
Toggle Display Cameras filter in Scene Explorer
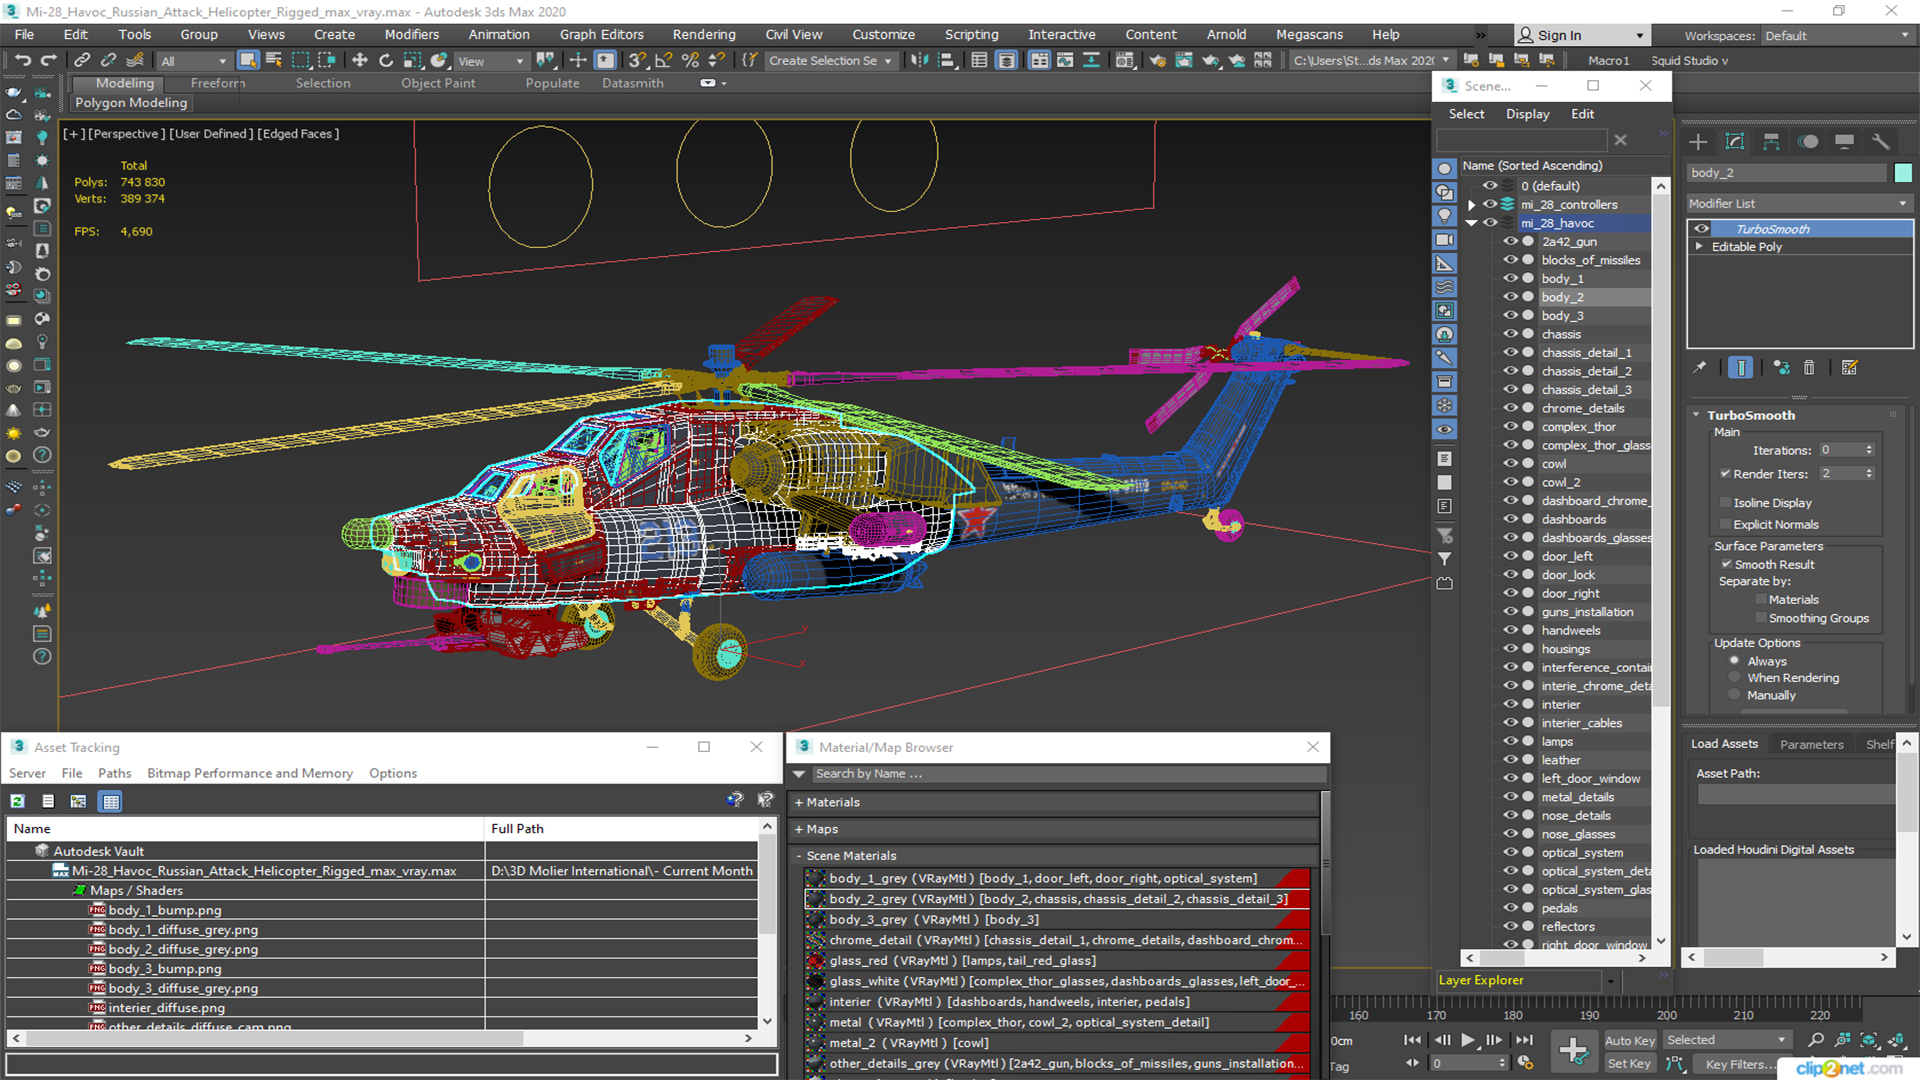point(1444,240)
